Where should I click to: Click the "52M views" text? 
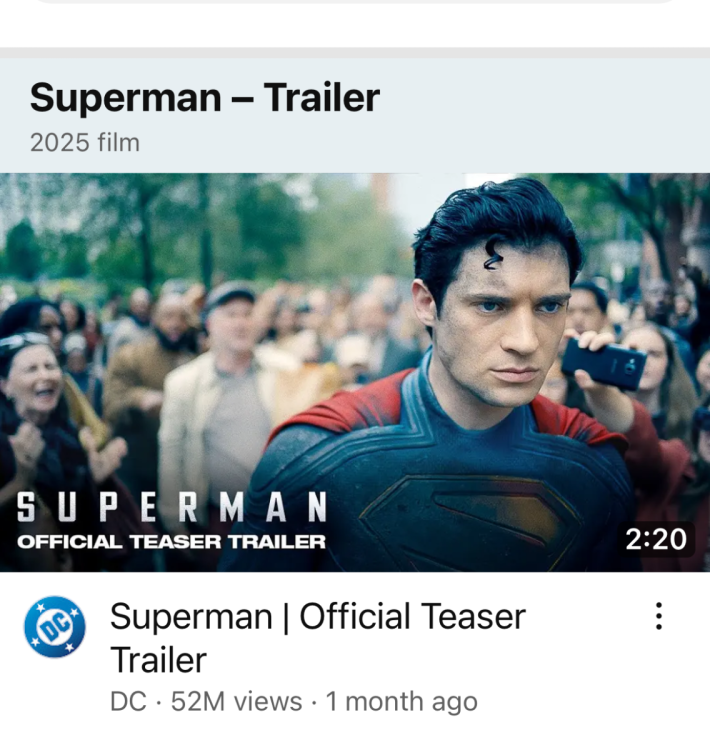pos(237,702)
